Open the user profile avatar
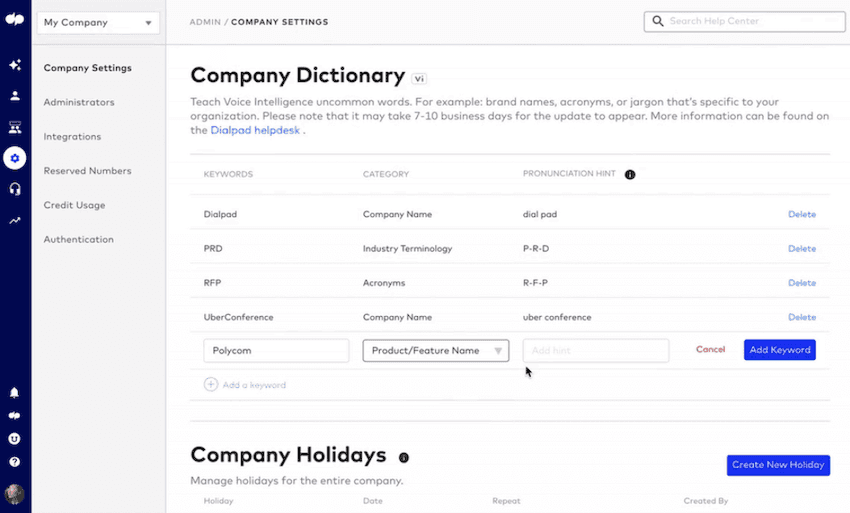The height and width of the screenshot is (513, 850). click(x=15, y=494)
